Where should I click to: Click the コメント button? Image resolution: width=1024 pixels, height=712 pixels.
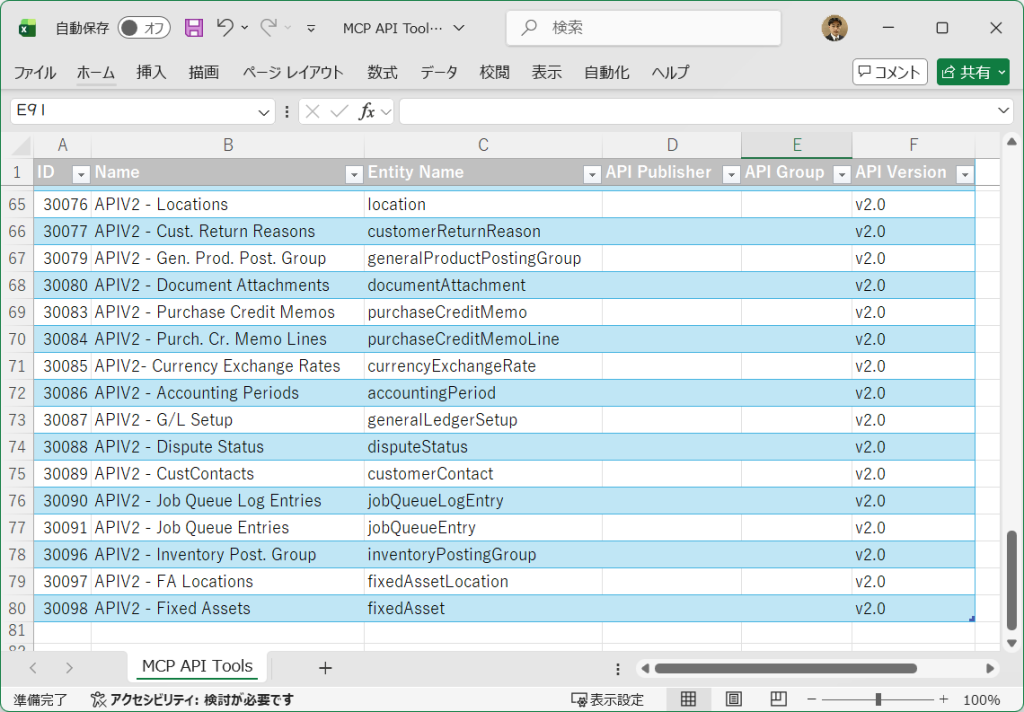point(890,72)
